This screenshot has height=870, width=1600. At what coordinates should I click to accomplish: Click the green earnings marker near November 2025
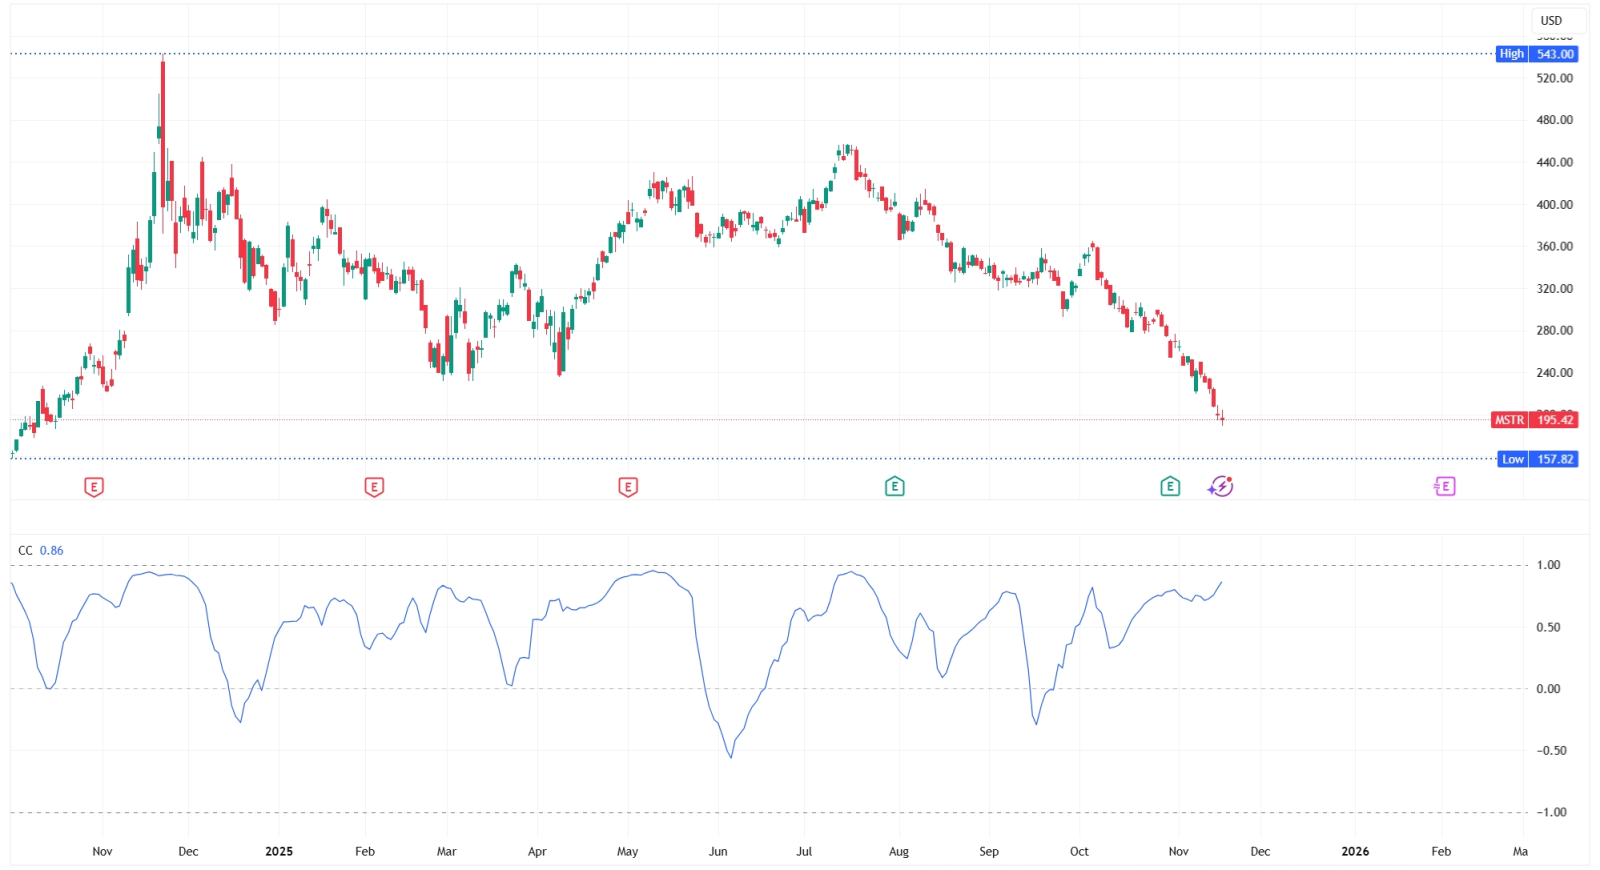[x=1170, y=487]
